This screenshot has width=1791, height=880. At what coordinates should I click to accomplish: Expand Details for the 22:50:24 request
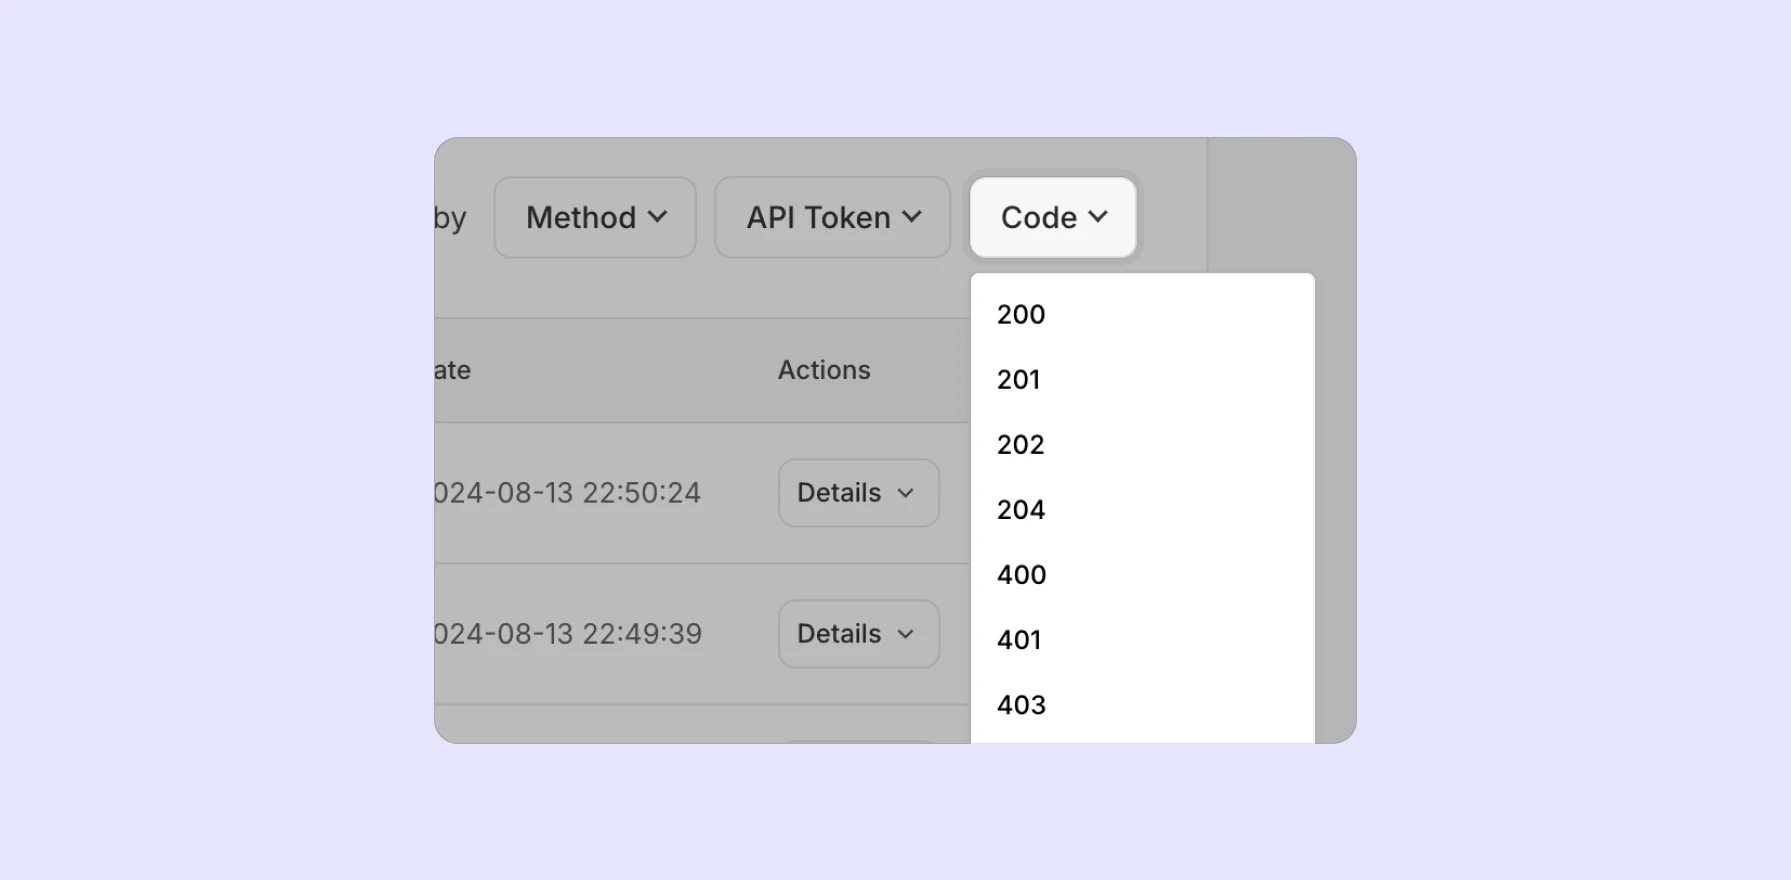coord(858,493)
